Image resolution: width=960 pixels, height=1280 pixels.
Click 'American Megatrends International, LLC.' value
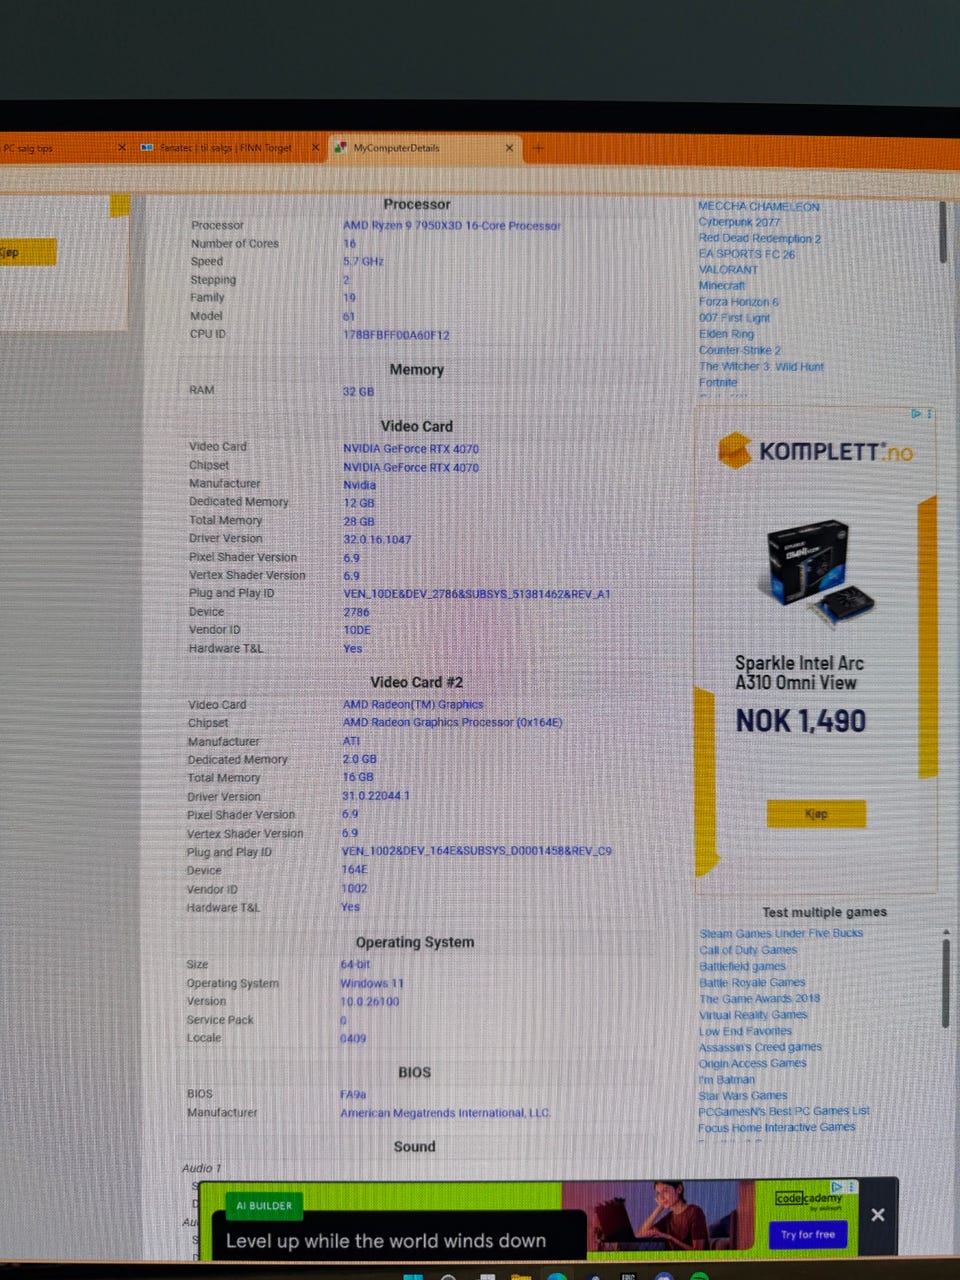point(445,1113)
